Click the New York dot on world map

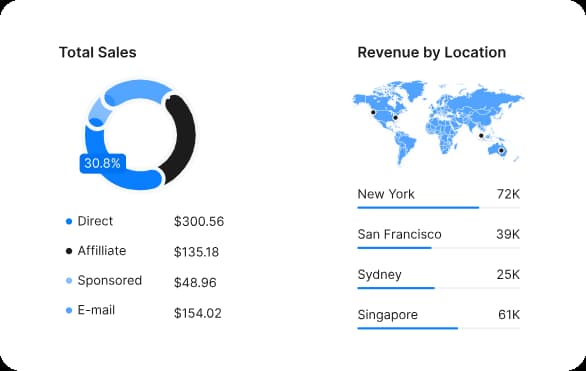click(395, 118)
